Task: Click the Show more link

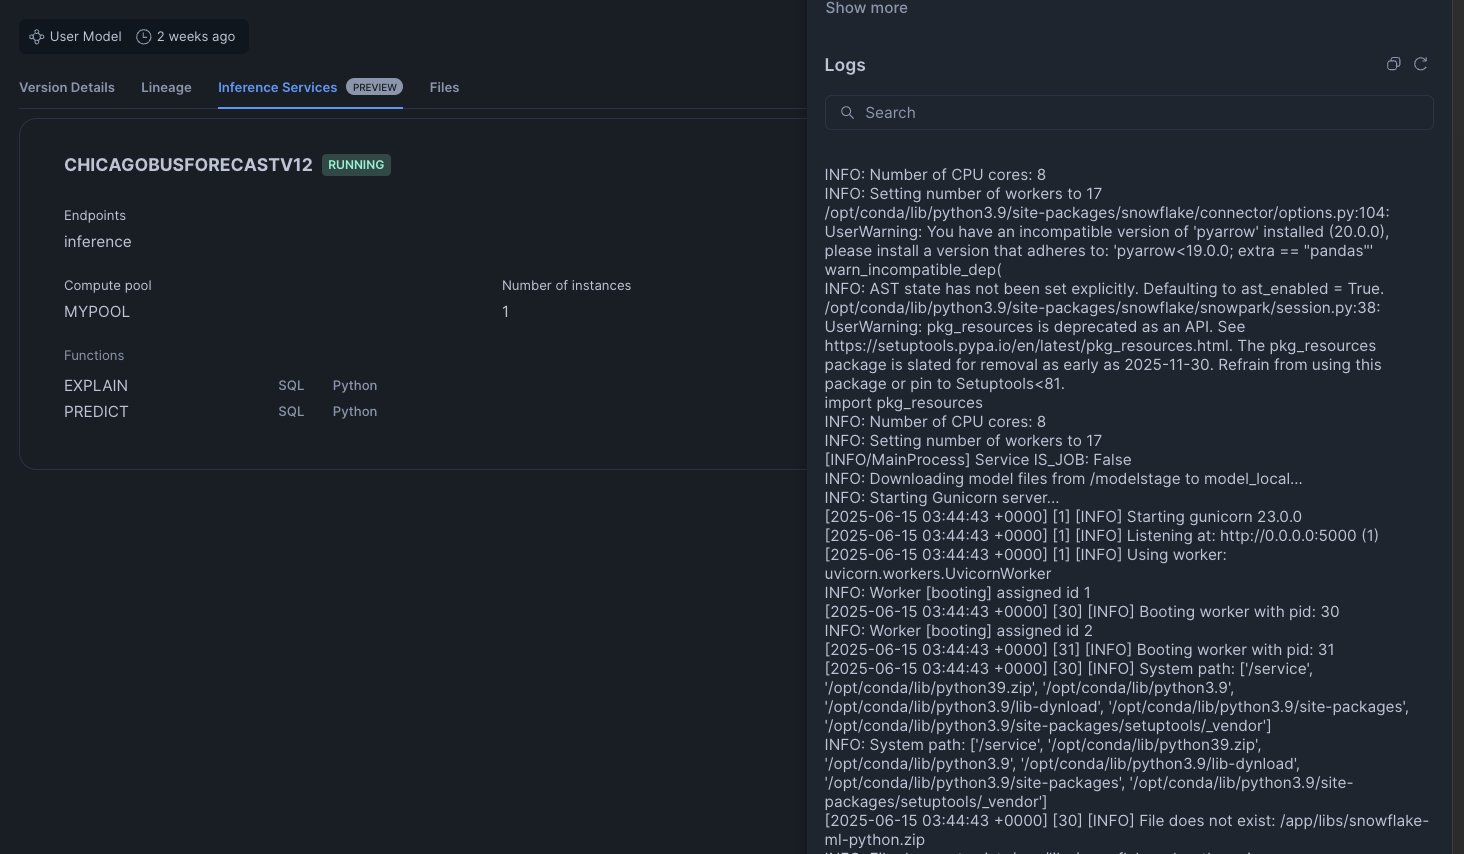Action: coord(866,8)
